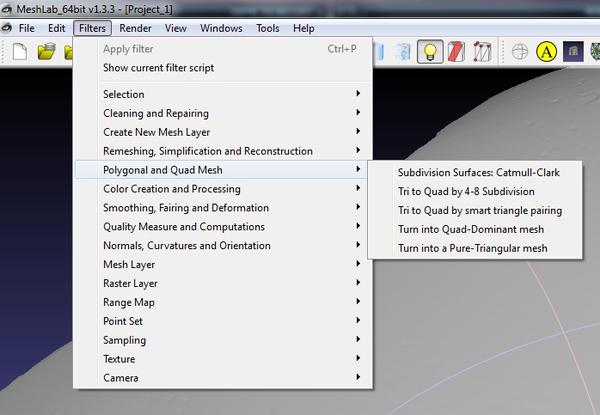Click the document icon left of the File menu
Viewport: 600px width, 415px height.
click(x=7, y=28)
